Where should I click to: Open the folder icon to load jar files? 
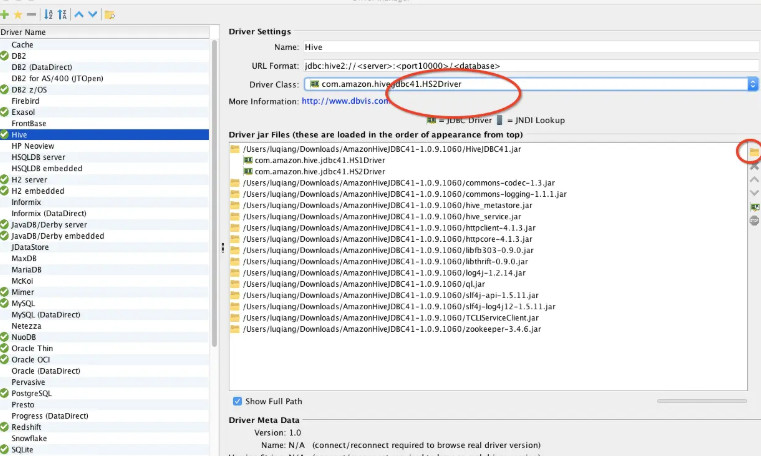754,152
